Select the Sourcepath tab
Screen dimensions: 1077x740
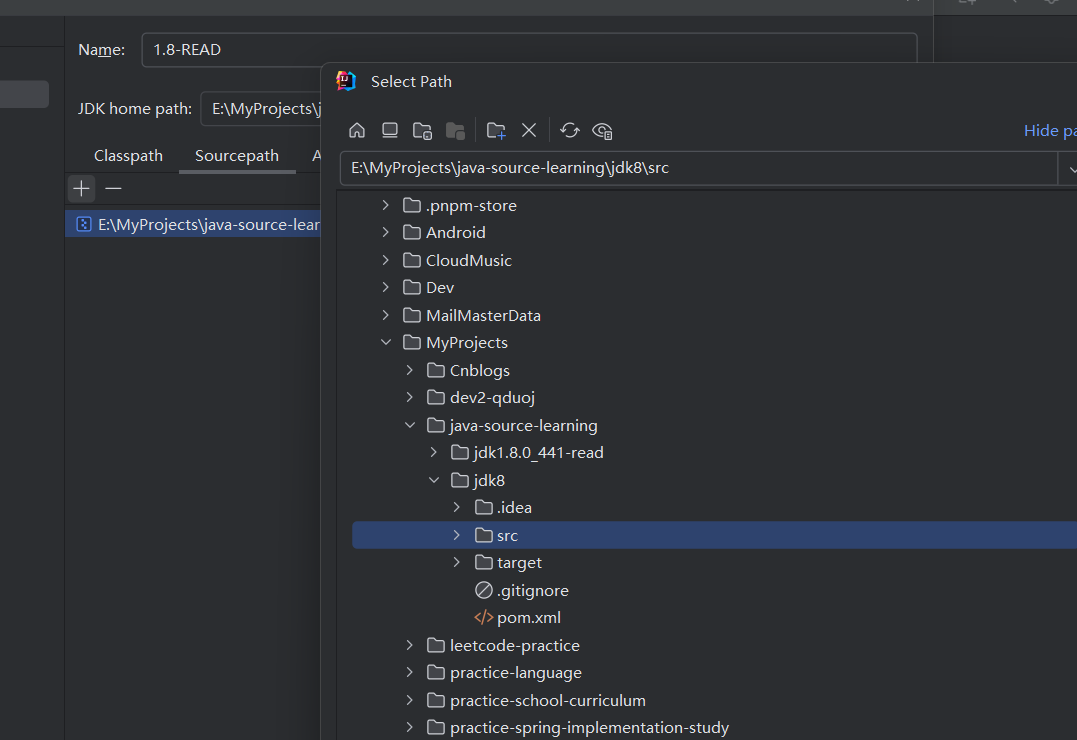point(237,156)
